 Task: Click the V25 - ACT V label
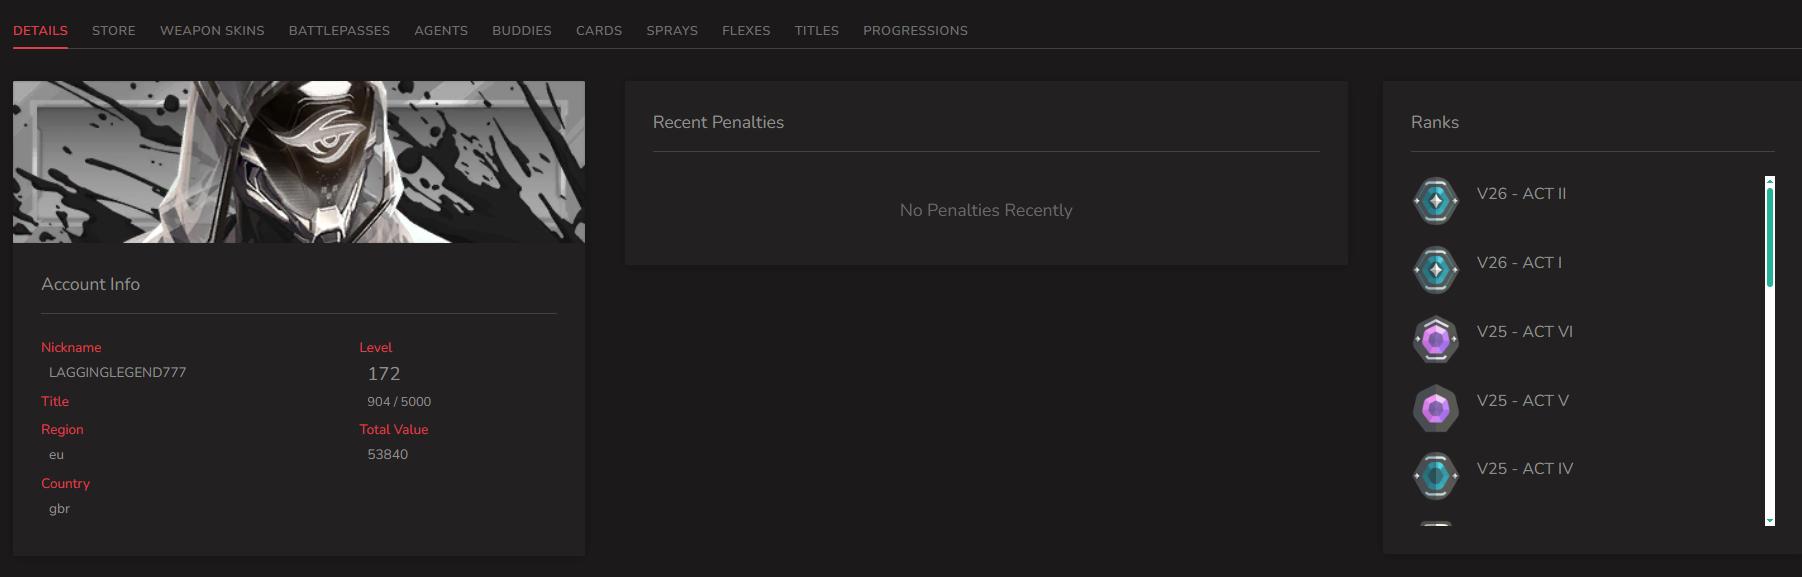pos(1523,401)
